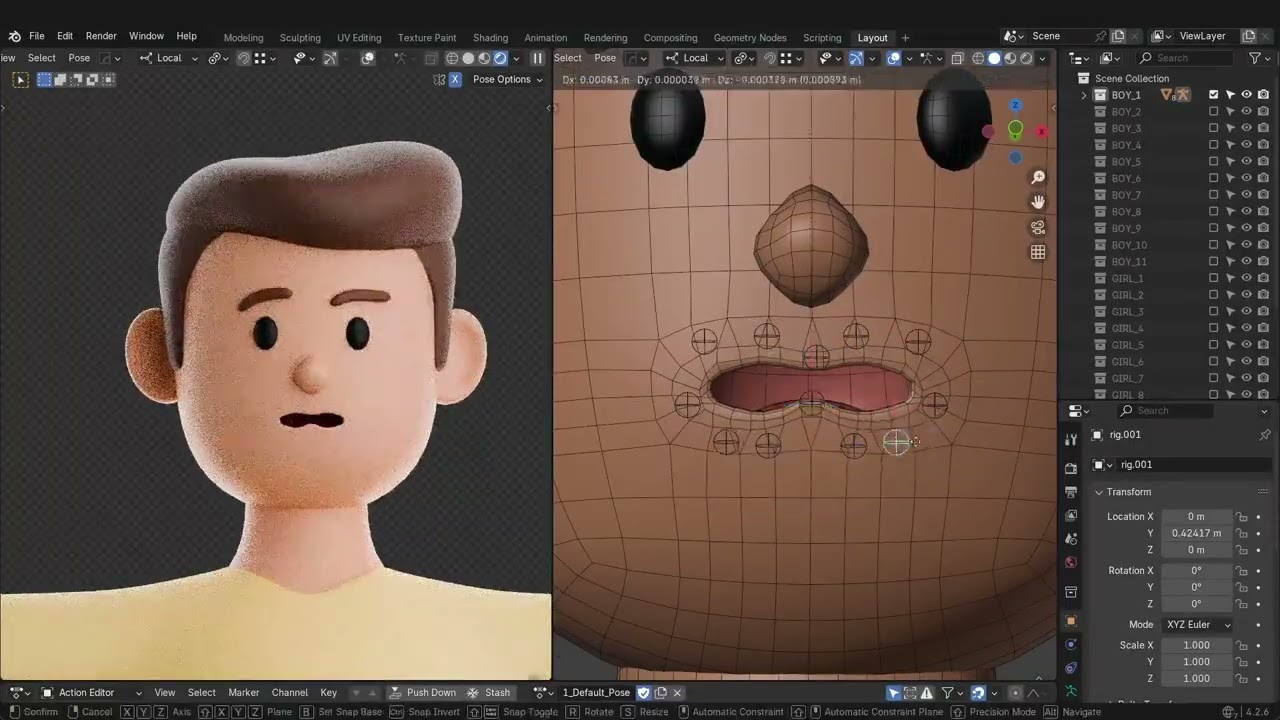1280x720 pixels.
Task: Select GIRL_3 collection in outliner
Action: click(1127, 312)
